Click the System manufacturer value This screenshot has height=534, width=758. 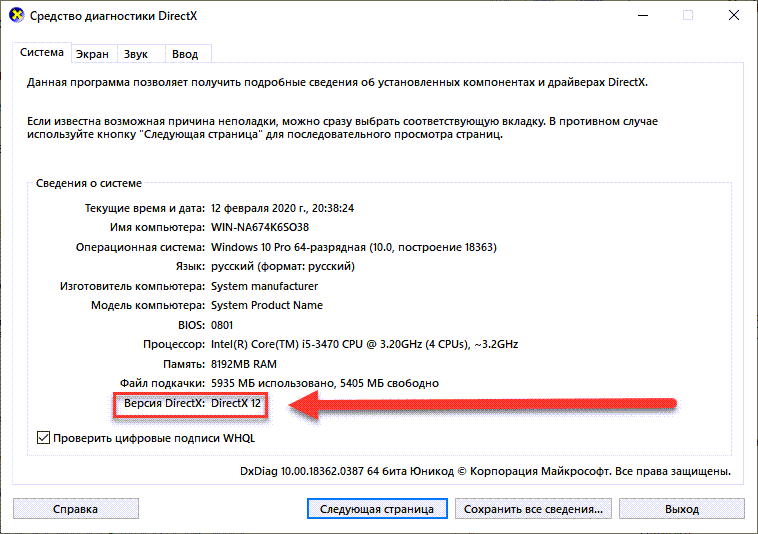coord(264,286)
